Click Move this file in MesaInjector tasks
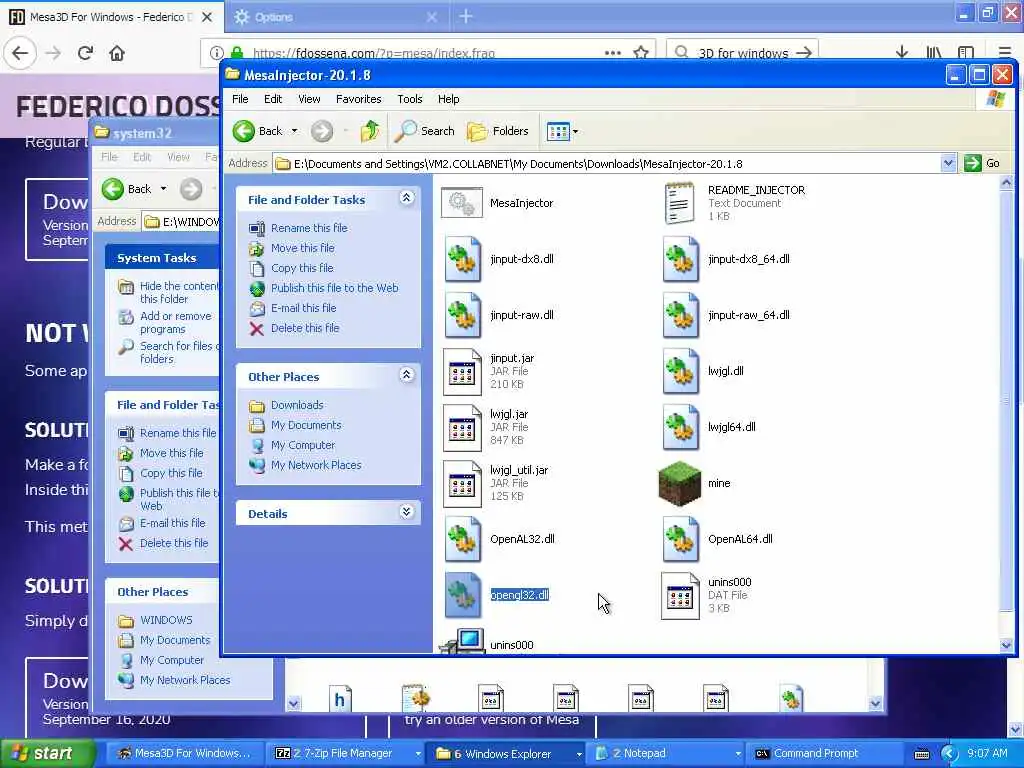This screenshot has width=1024, height=768. click(302, 248)
